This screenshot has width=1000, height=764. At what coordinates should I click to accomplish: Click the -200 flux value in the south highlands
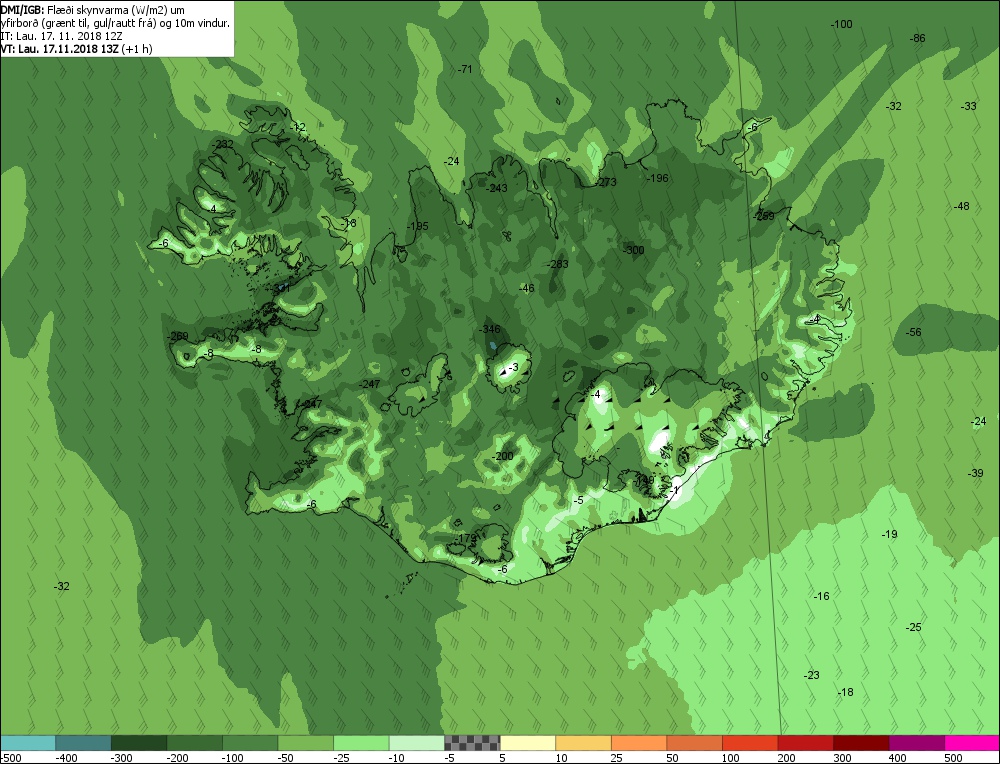503,456
